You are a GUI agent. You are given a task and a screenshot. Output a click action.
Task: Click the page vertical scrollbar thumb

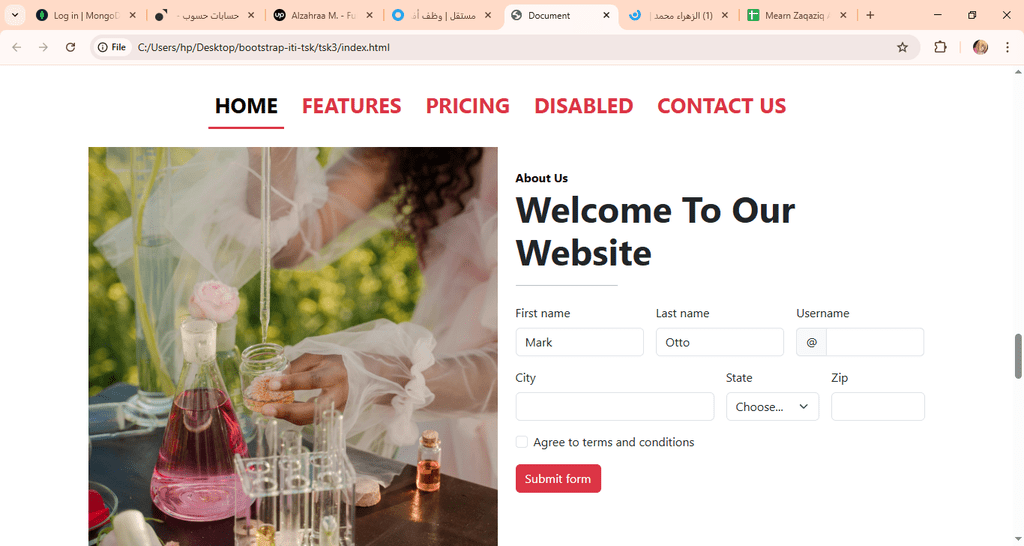1018,356
